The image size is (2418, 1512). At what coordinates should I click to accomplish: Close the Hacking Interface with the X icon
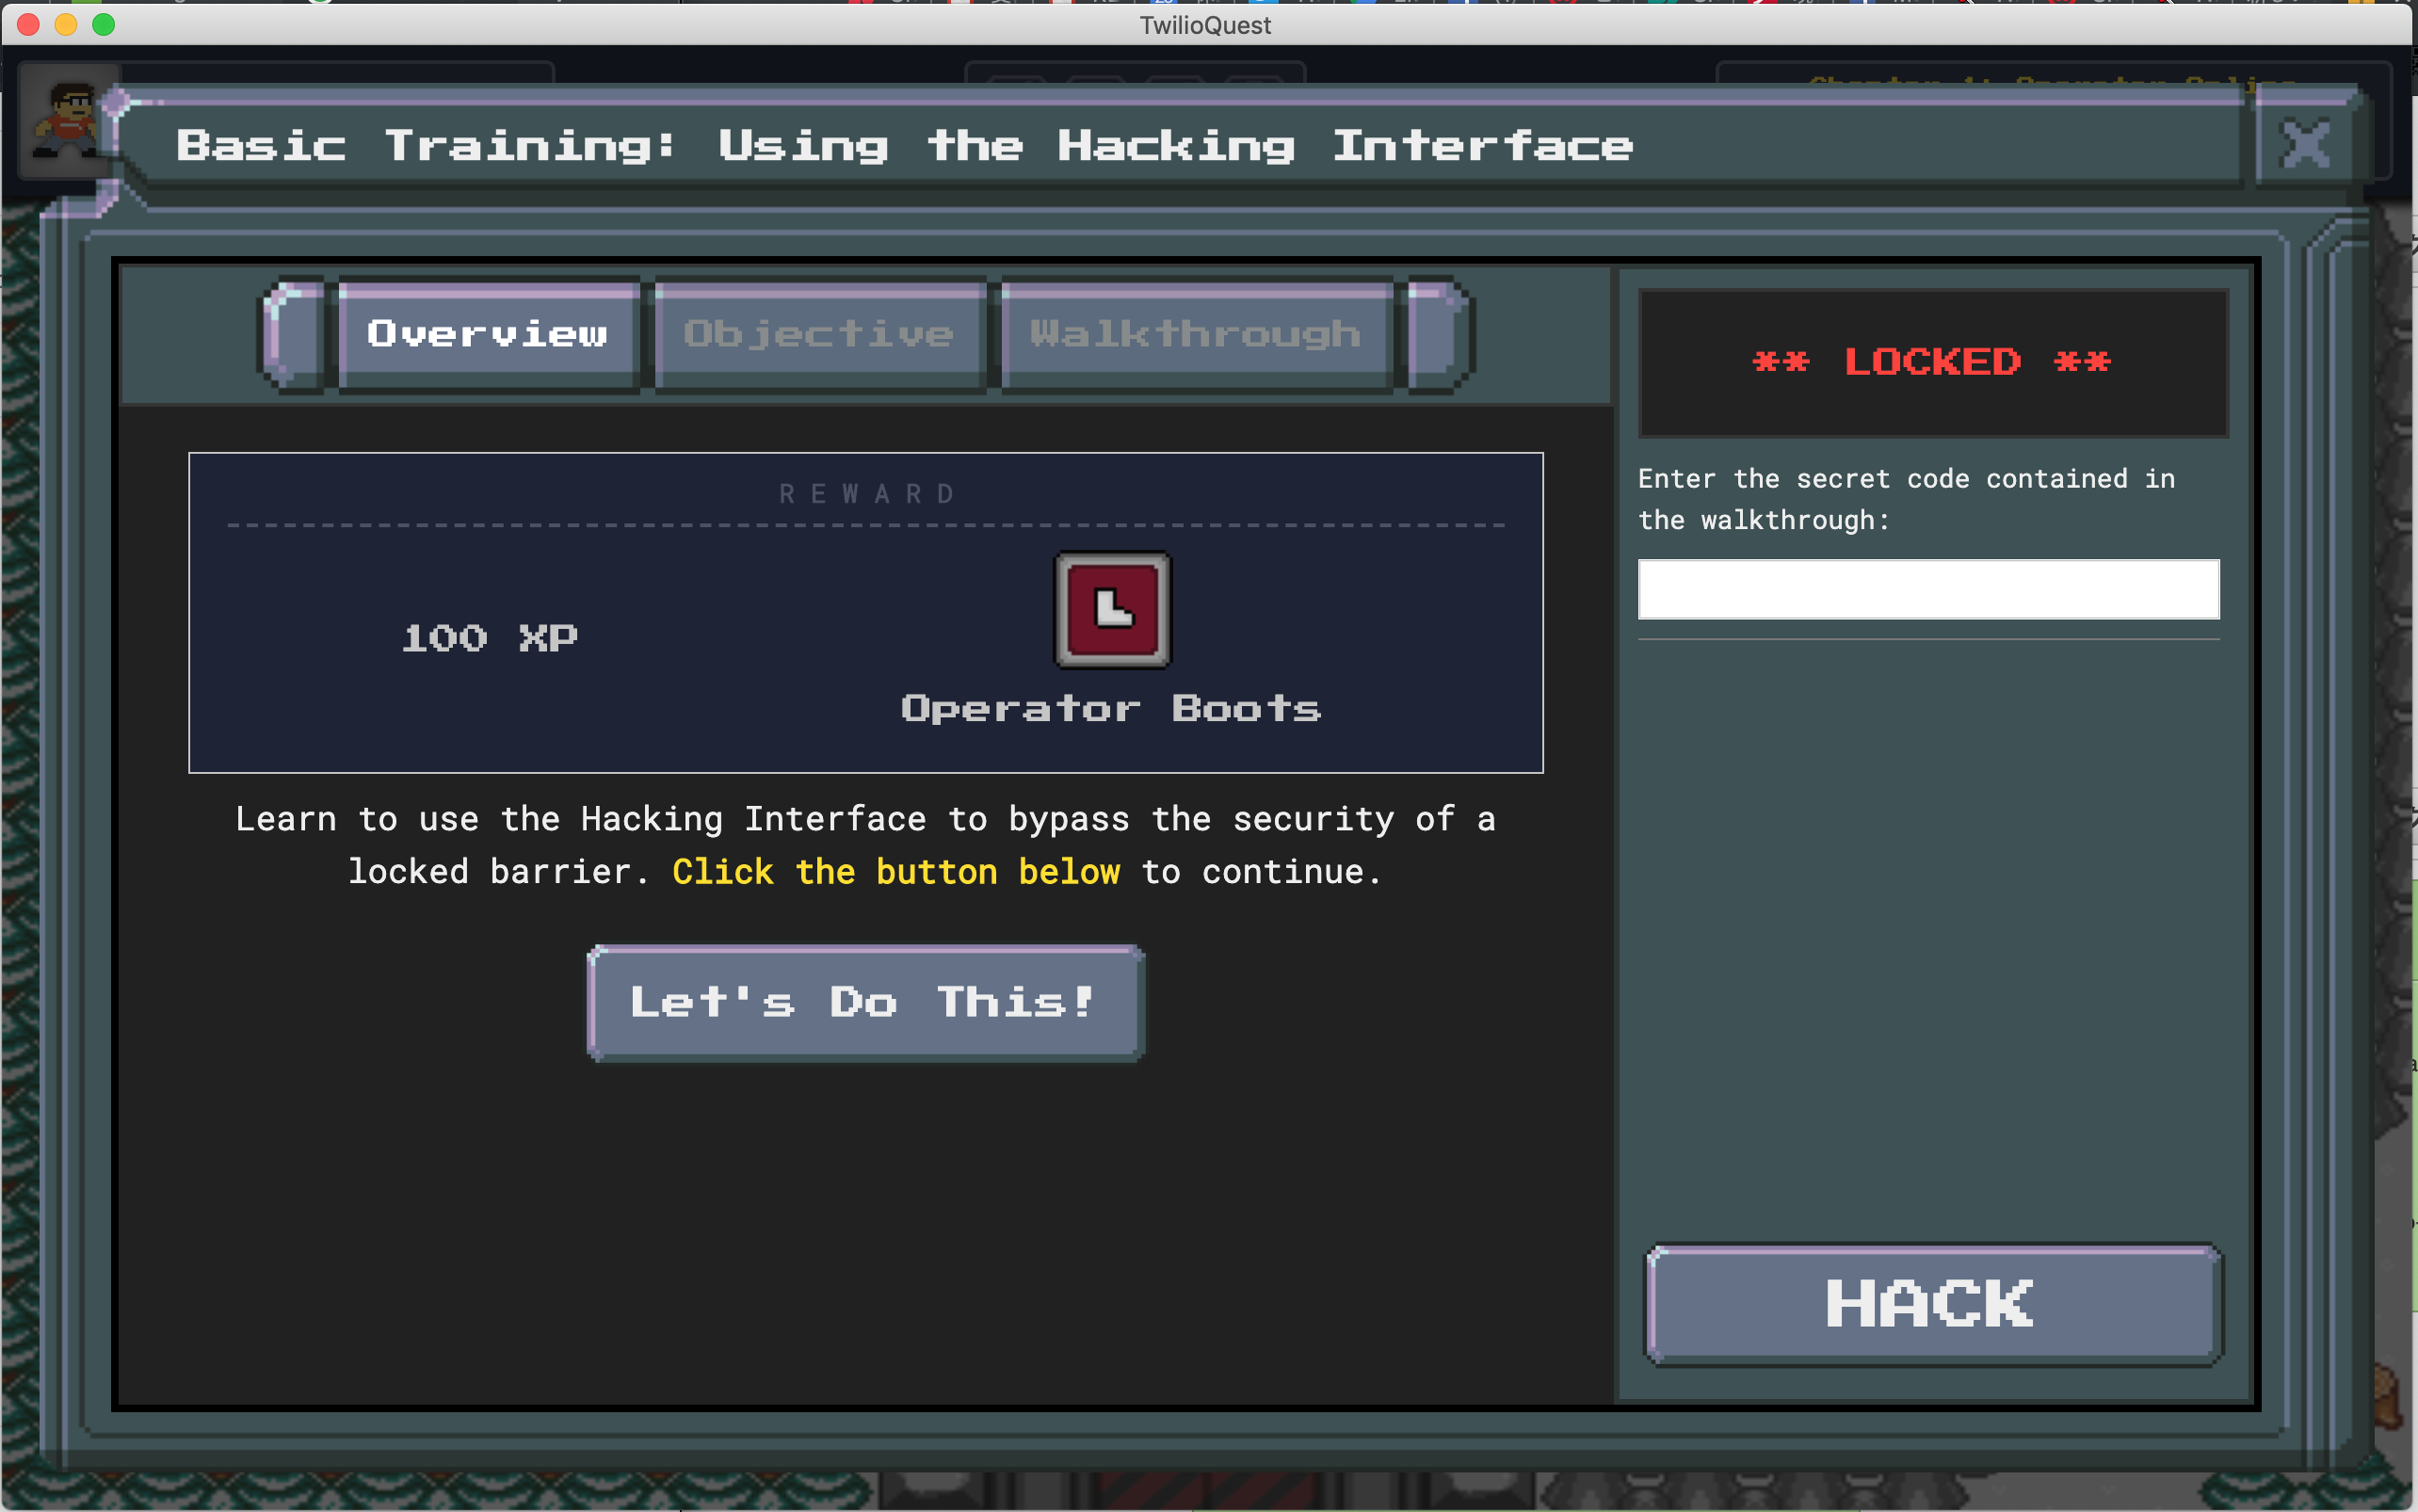click(2305, 144)
